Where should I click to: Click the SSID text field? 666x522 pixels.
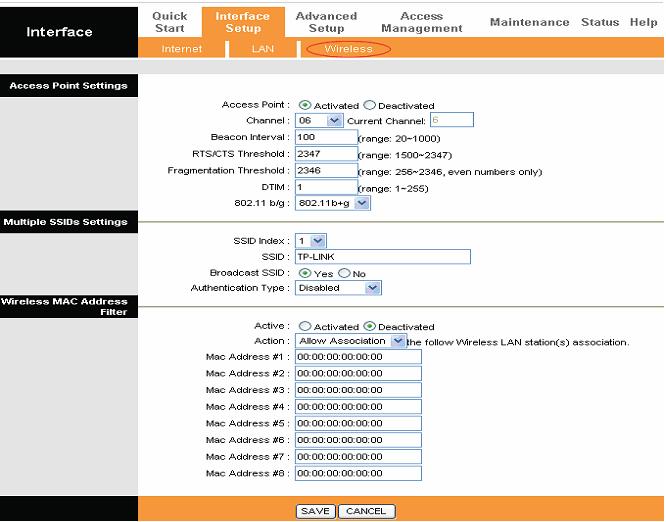(x=383, y=257)
